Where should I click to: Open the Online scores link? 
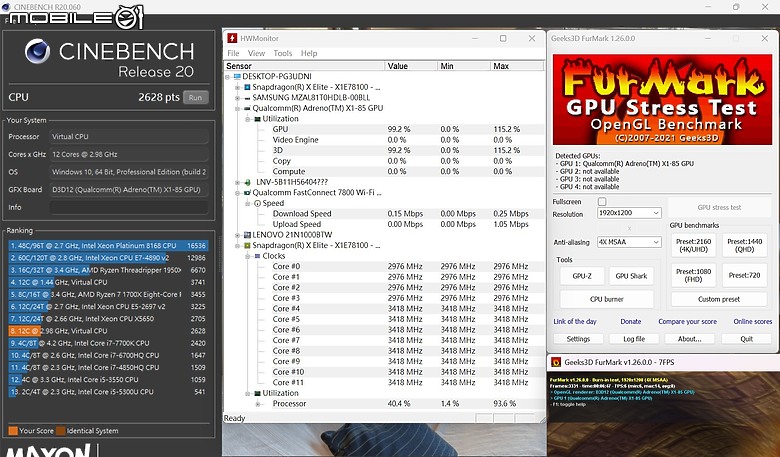click(753, 322)
